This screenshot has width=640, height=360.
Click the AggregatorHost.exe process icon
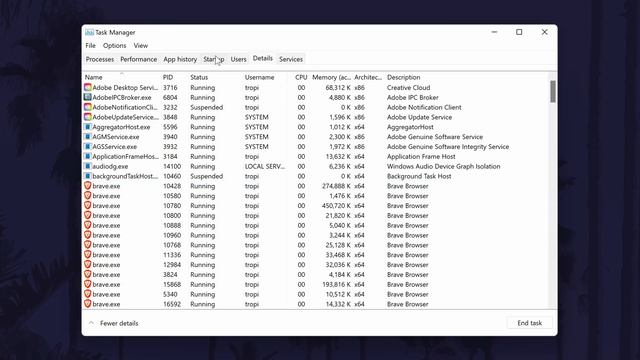(x=87, y=127)
